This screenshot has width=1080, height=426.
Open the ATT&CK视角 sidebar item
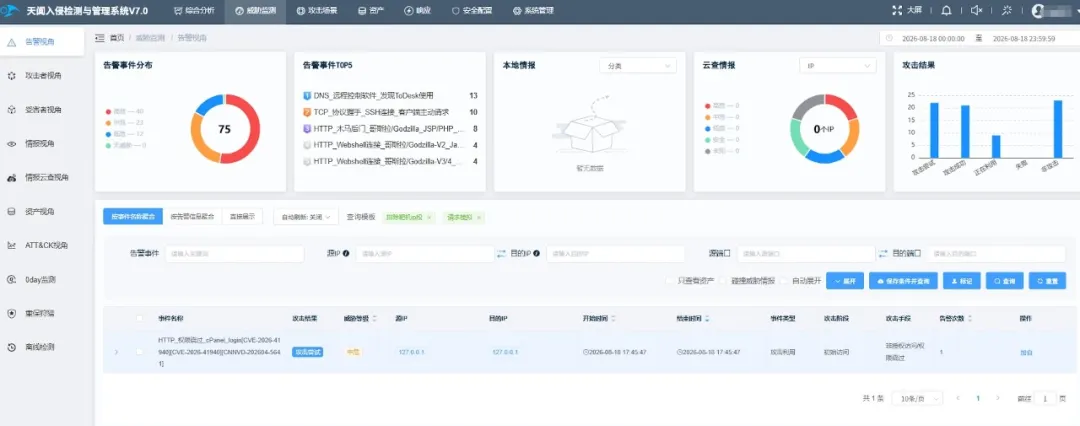(x=41, y=245)
